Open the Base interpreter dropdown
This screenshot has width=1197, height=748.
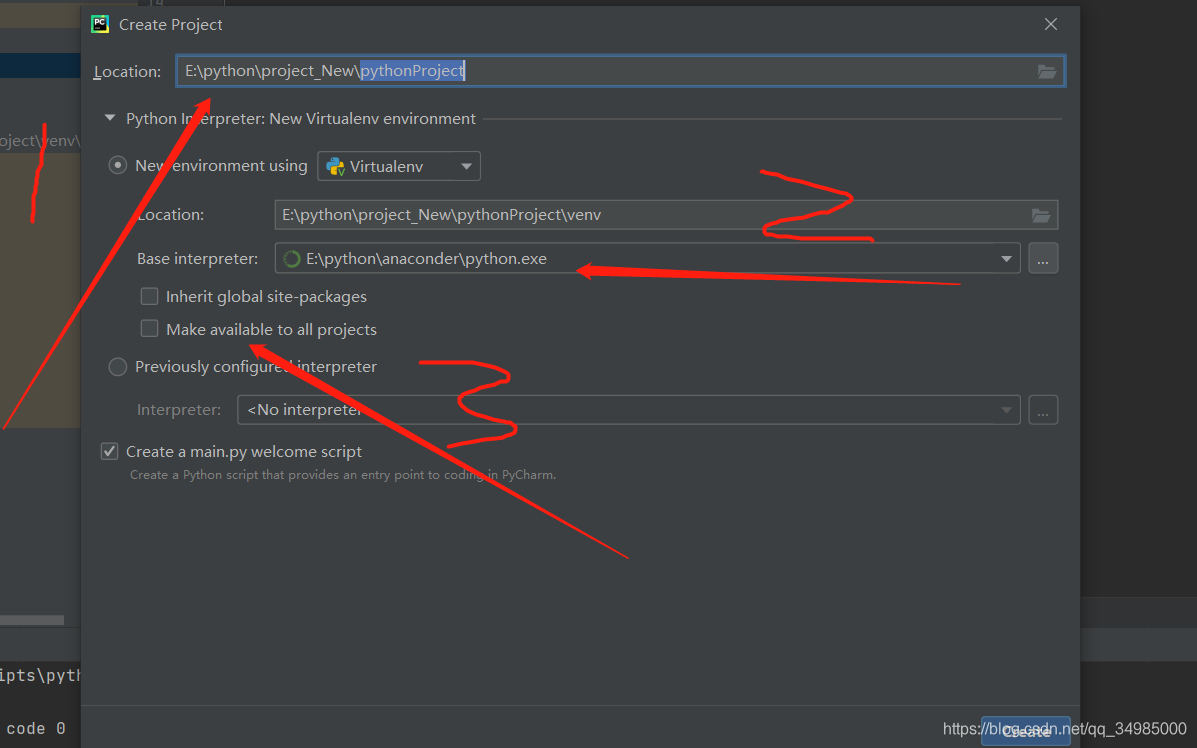647,259
